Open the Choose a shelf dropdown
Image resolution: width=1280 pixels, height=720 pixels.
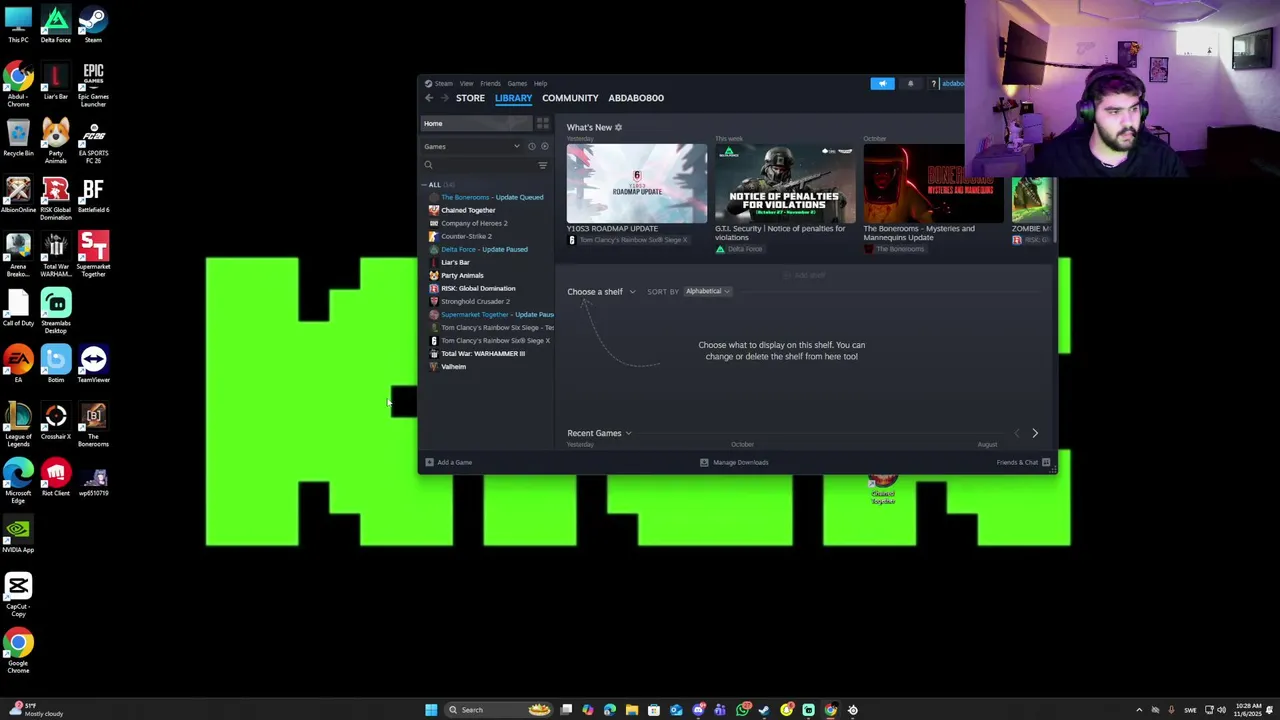[601, 291]
